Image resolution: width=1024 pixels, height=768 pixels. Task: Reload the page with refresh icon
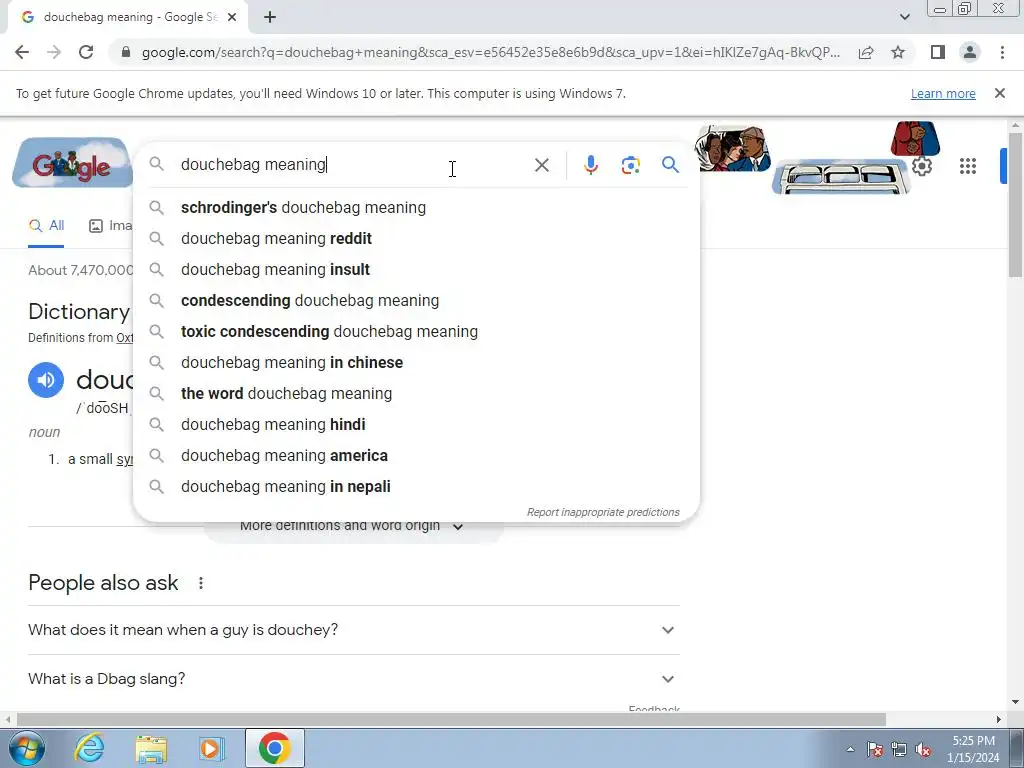[86, 52]
